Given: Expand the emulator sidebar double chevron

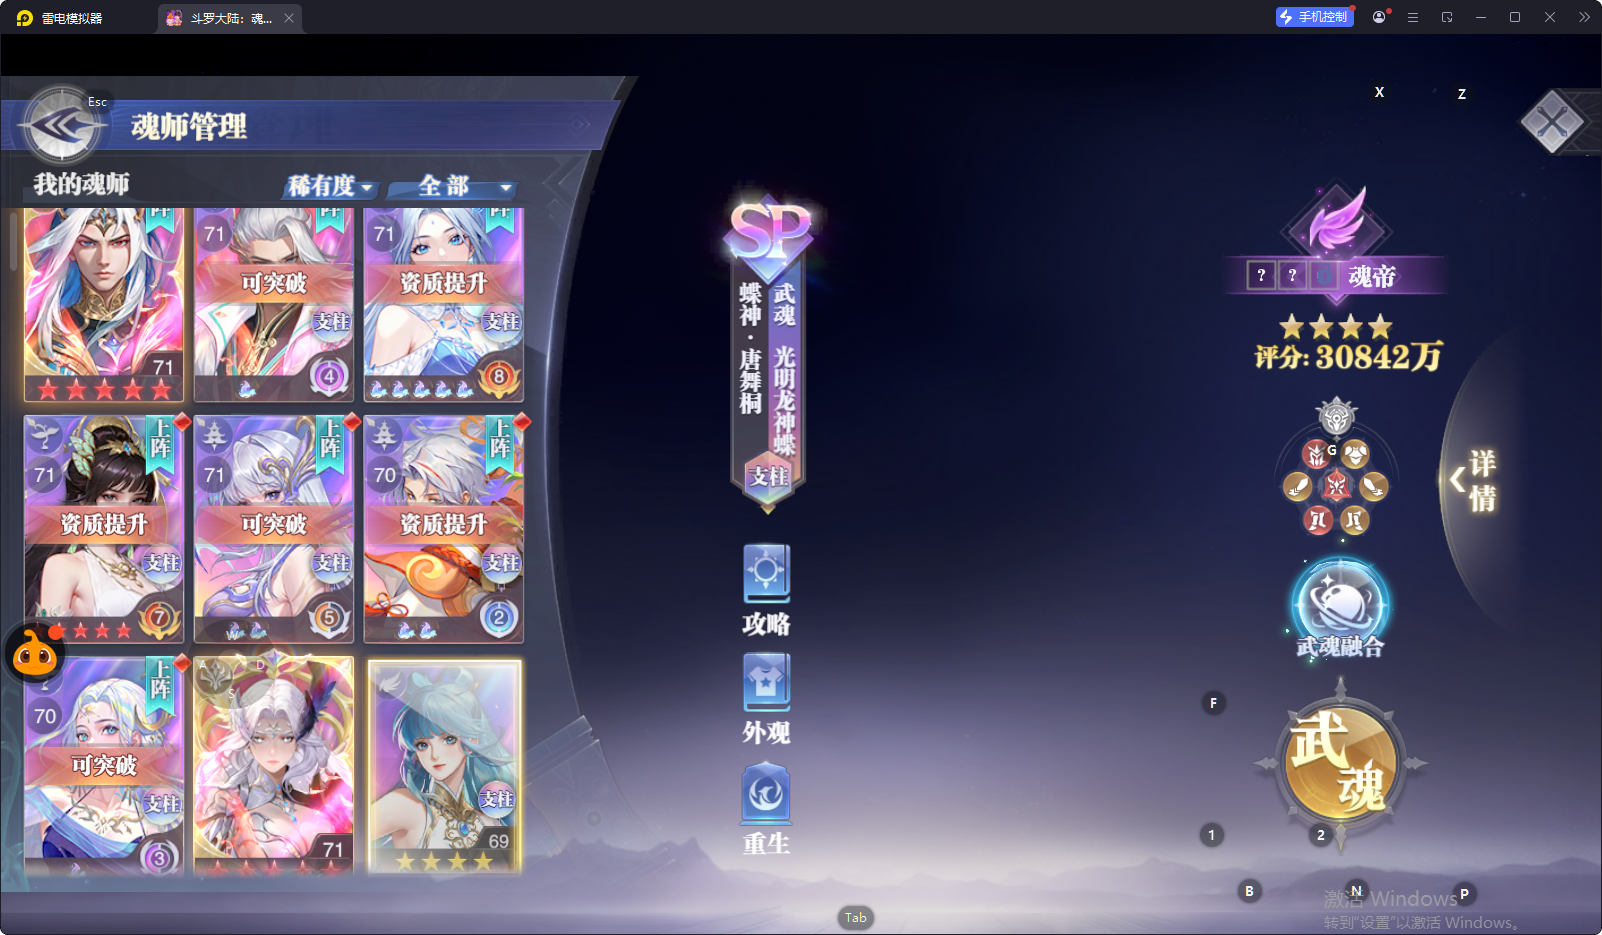Looking at the screenshot, I should (1585, 17).
